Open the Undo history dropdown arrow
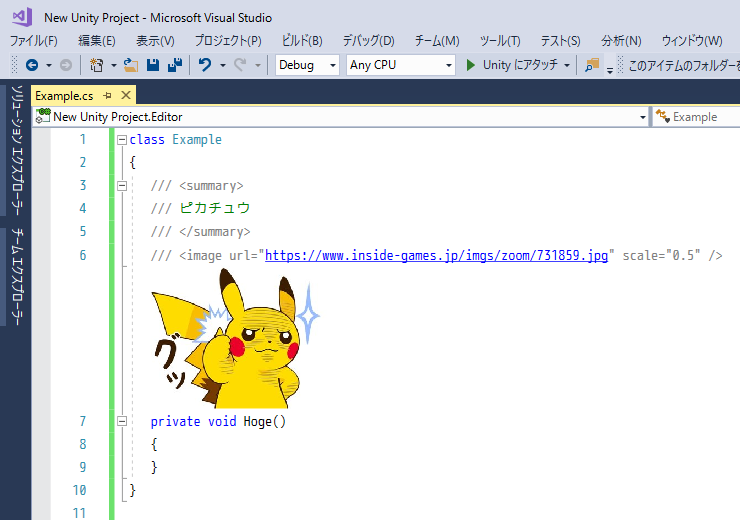Screen dimensions: 740x520 pyautogui.click(x=222, y=65)
